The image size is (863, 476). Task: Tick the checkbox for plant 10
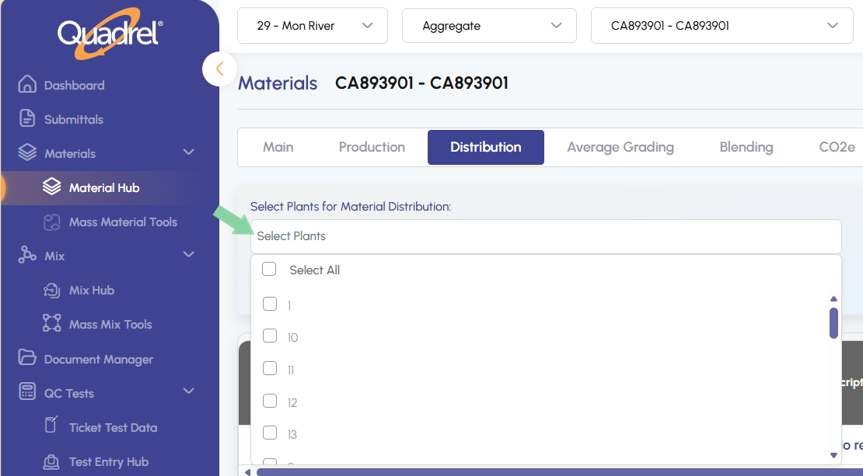tap(269, 336)
